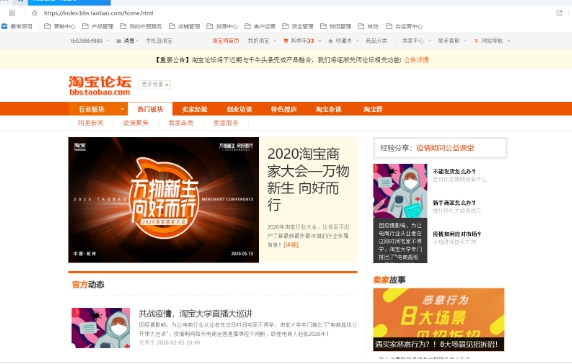Open 共战疫情，淘宝大学直播大巡讲 article title

point(196,313)
